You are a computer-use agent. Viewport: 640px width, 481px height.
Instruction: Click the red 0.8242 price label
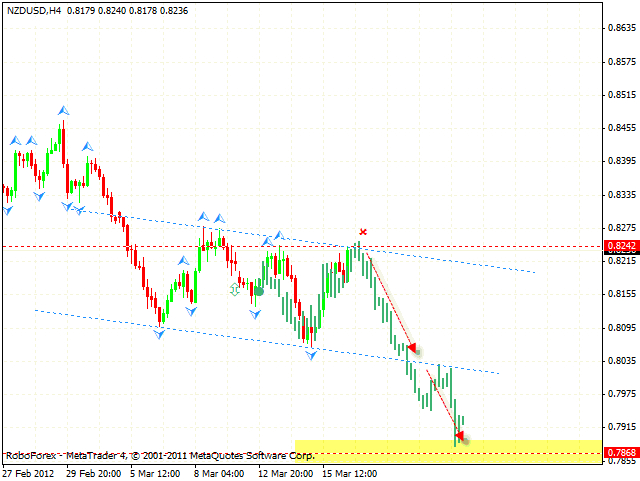point(621,246)
